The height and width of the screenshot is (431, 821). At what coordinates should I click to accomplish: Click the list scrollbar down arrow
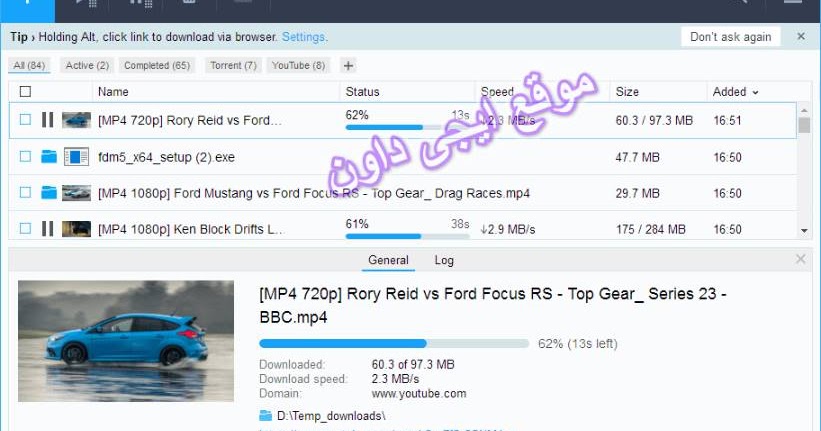(x=804, y=230)
